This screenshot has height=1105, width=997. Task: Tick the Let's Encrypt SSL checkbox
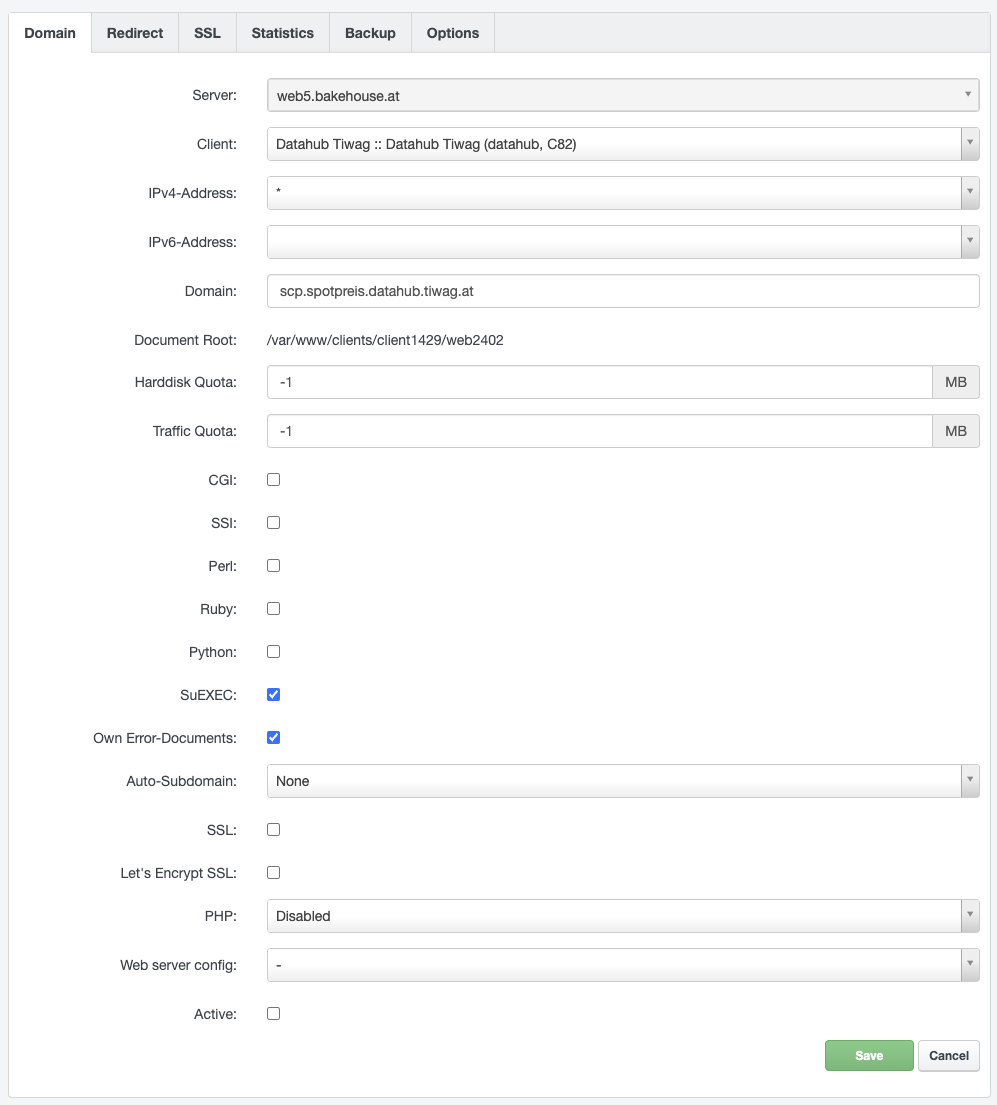274,873
